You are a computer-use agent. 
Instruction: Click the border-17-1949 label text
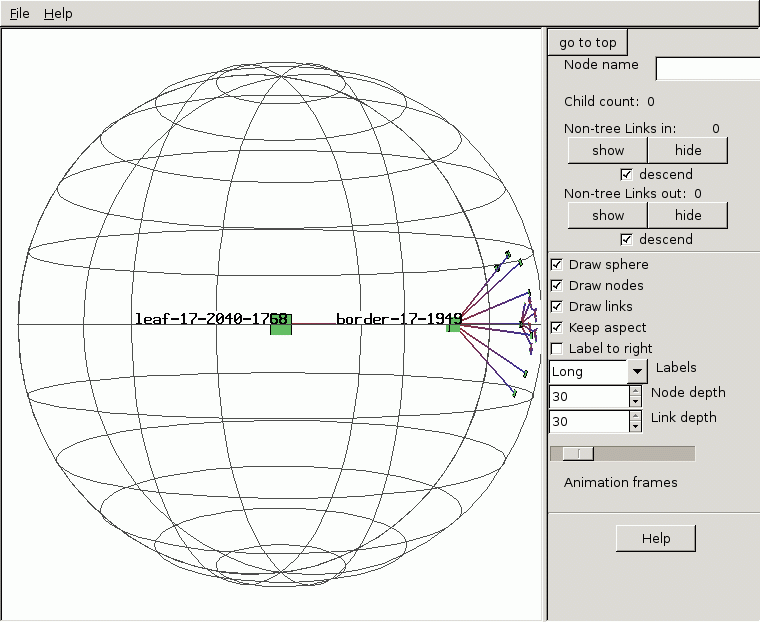point(399,319)
